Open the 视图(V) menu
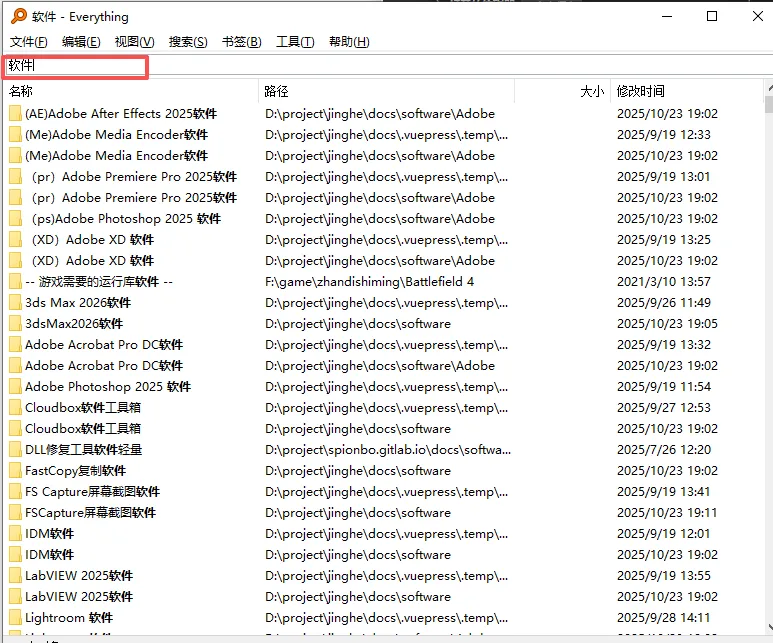Screen dimensions: 773x643 click(135, 42)
